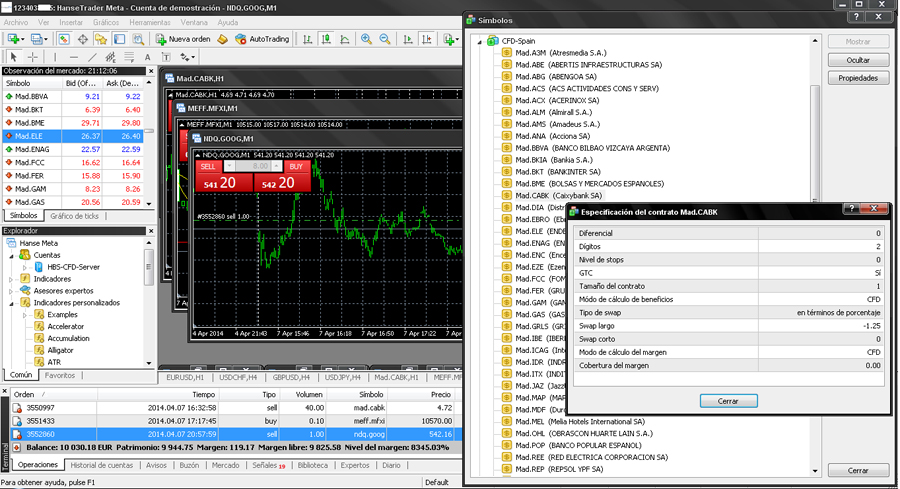Select the Fibonacci retracement tool
Screen dimensions: 900x489
click(128, 57)
